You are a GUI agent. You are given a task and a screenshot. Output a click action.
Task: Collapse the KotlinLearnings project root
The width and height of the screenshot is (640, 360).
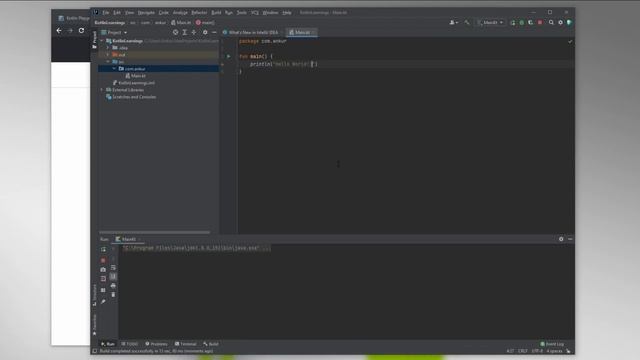(x=102, y=41)
